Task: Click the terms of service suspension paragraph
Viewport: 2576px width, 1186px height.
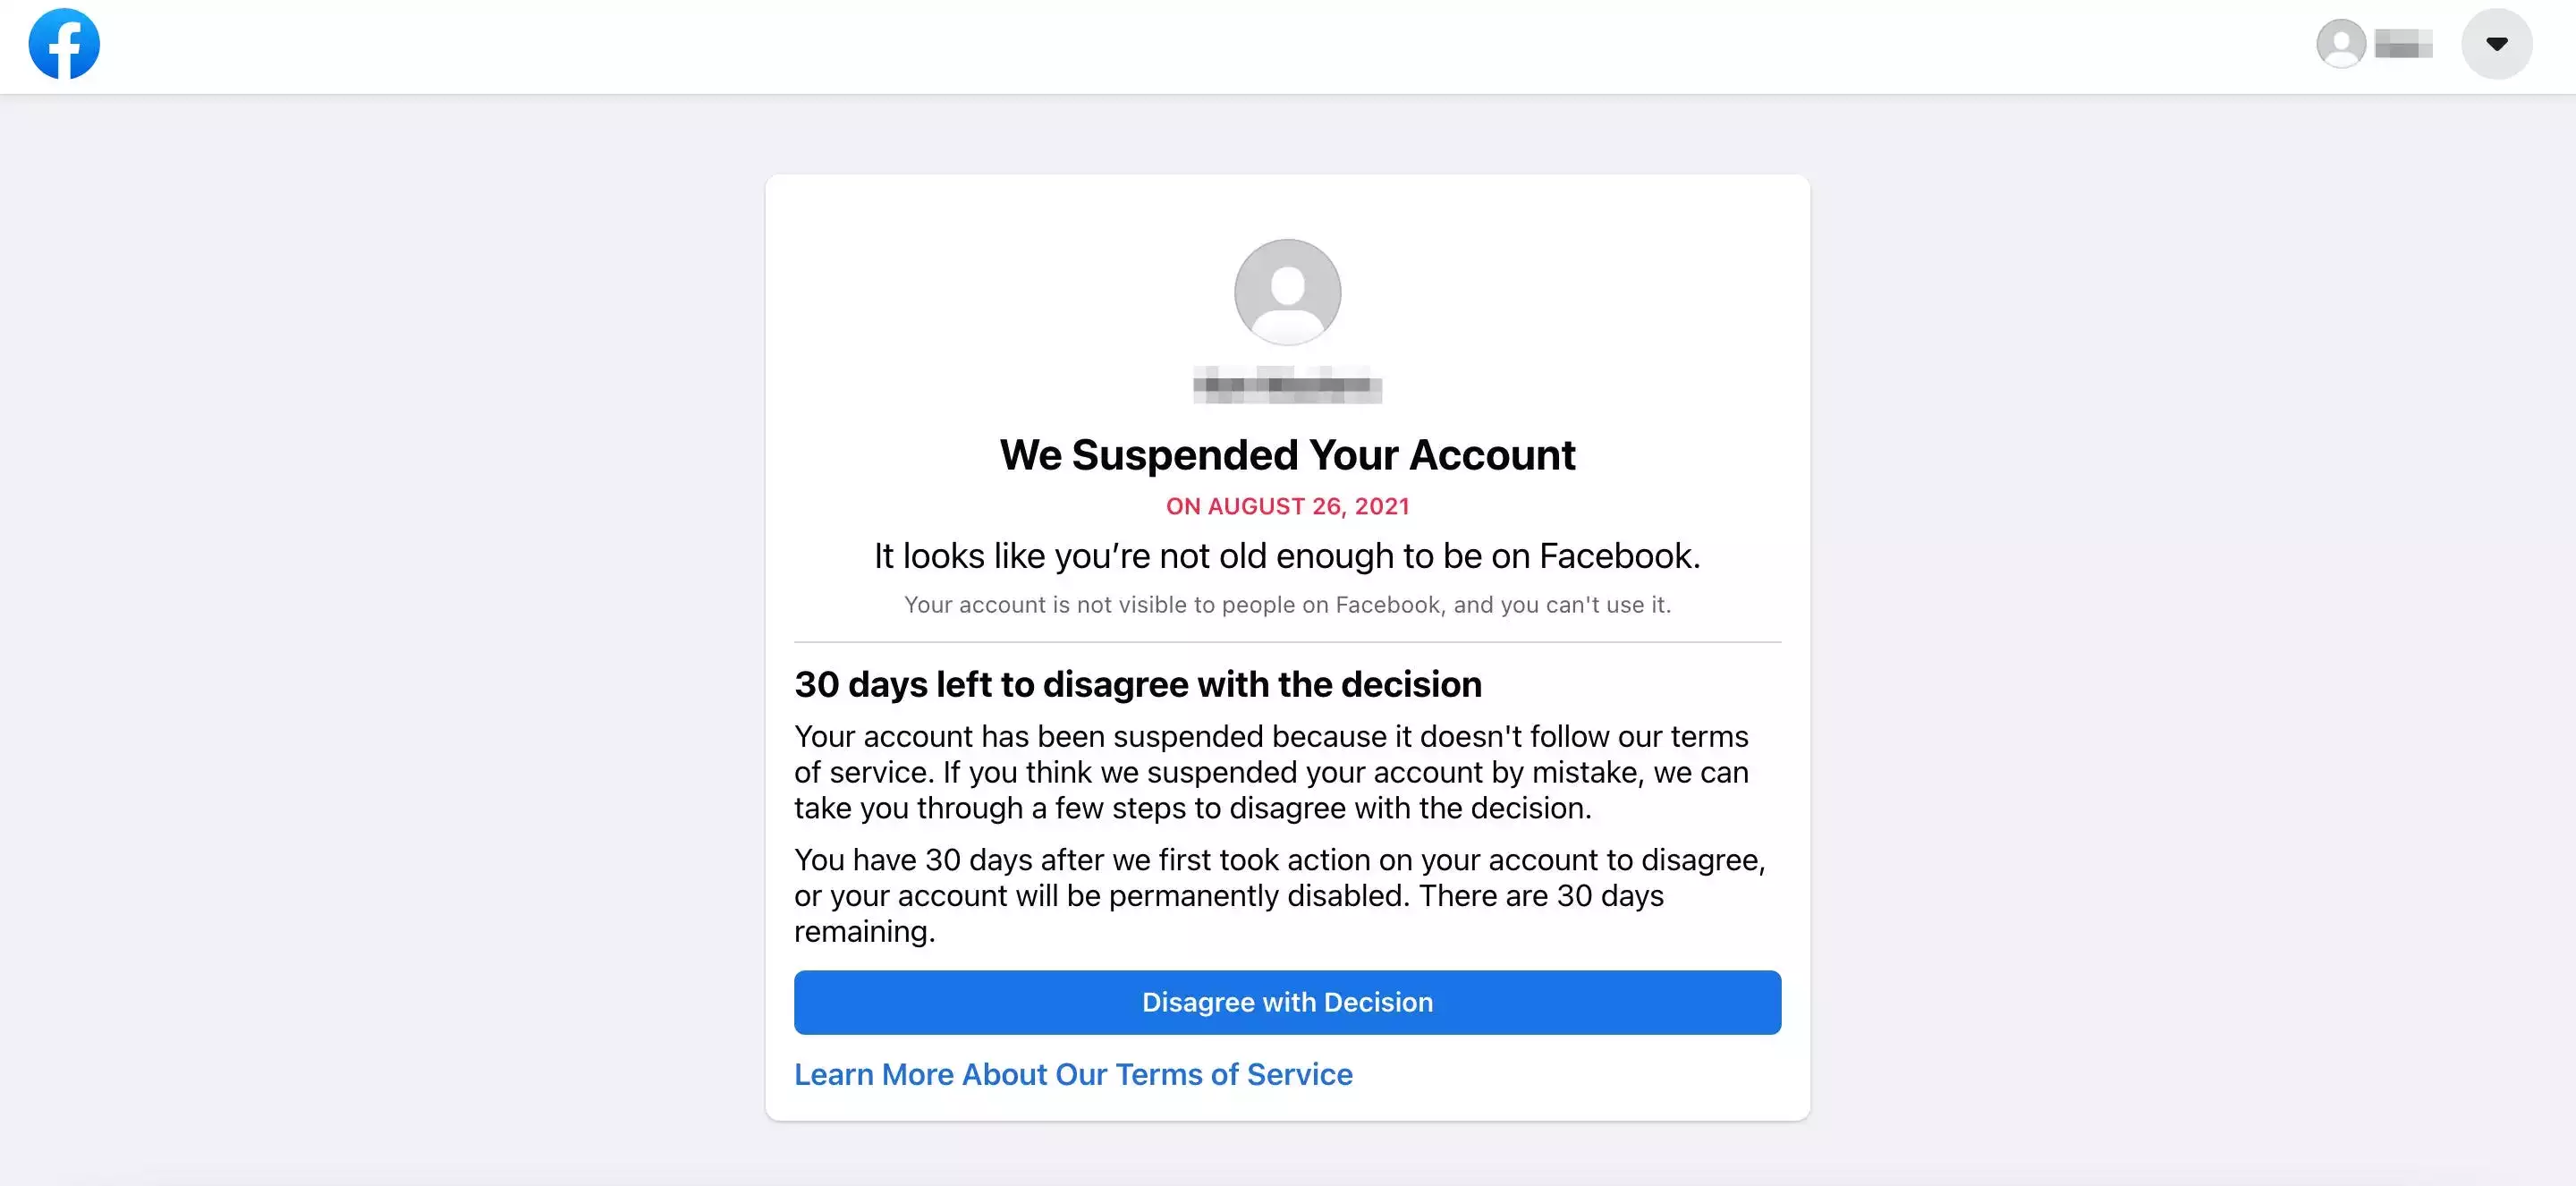Action: pos(1271,772)
